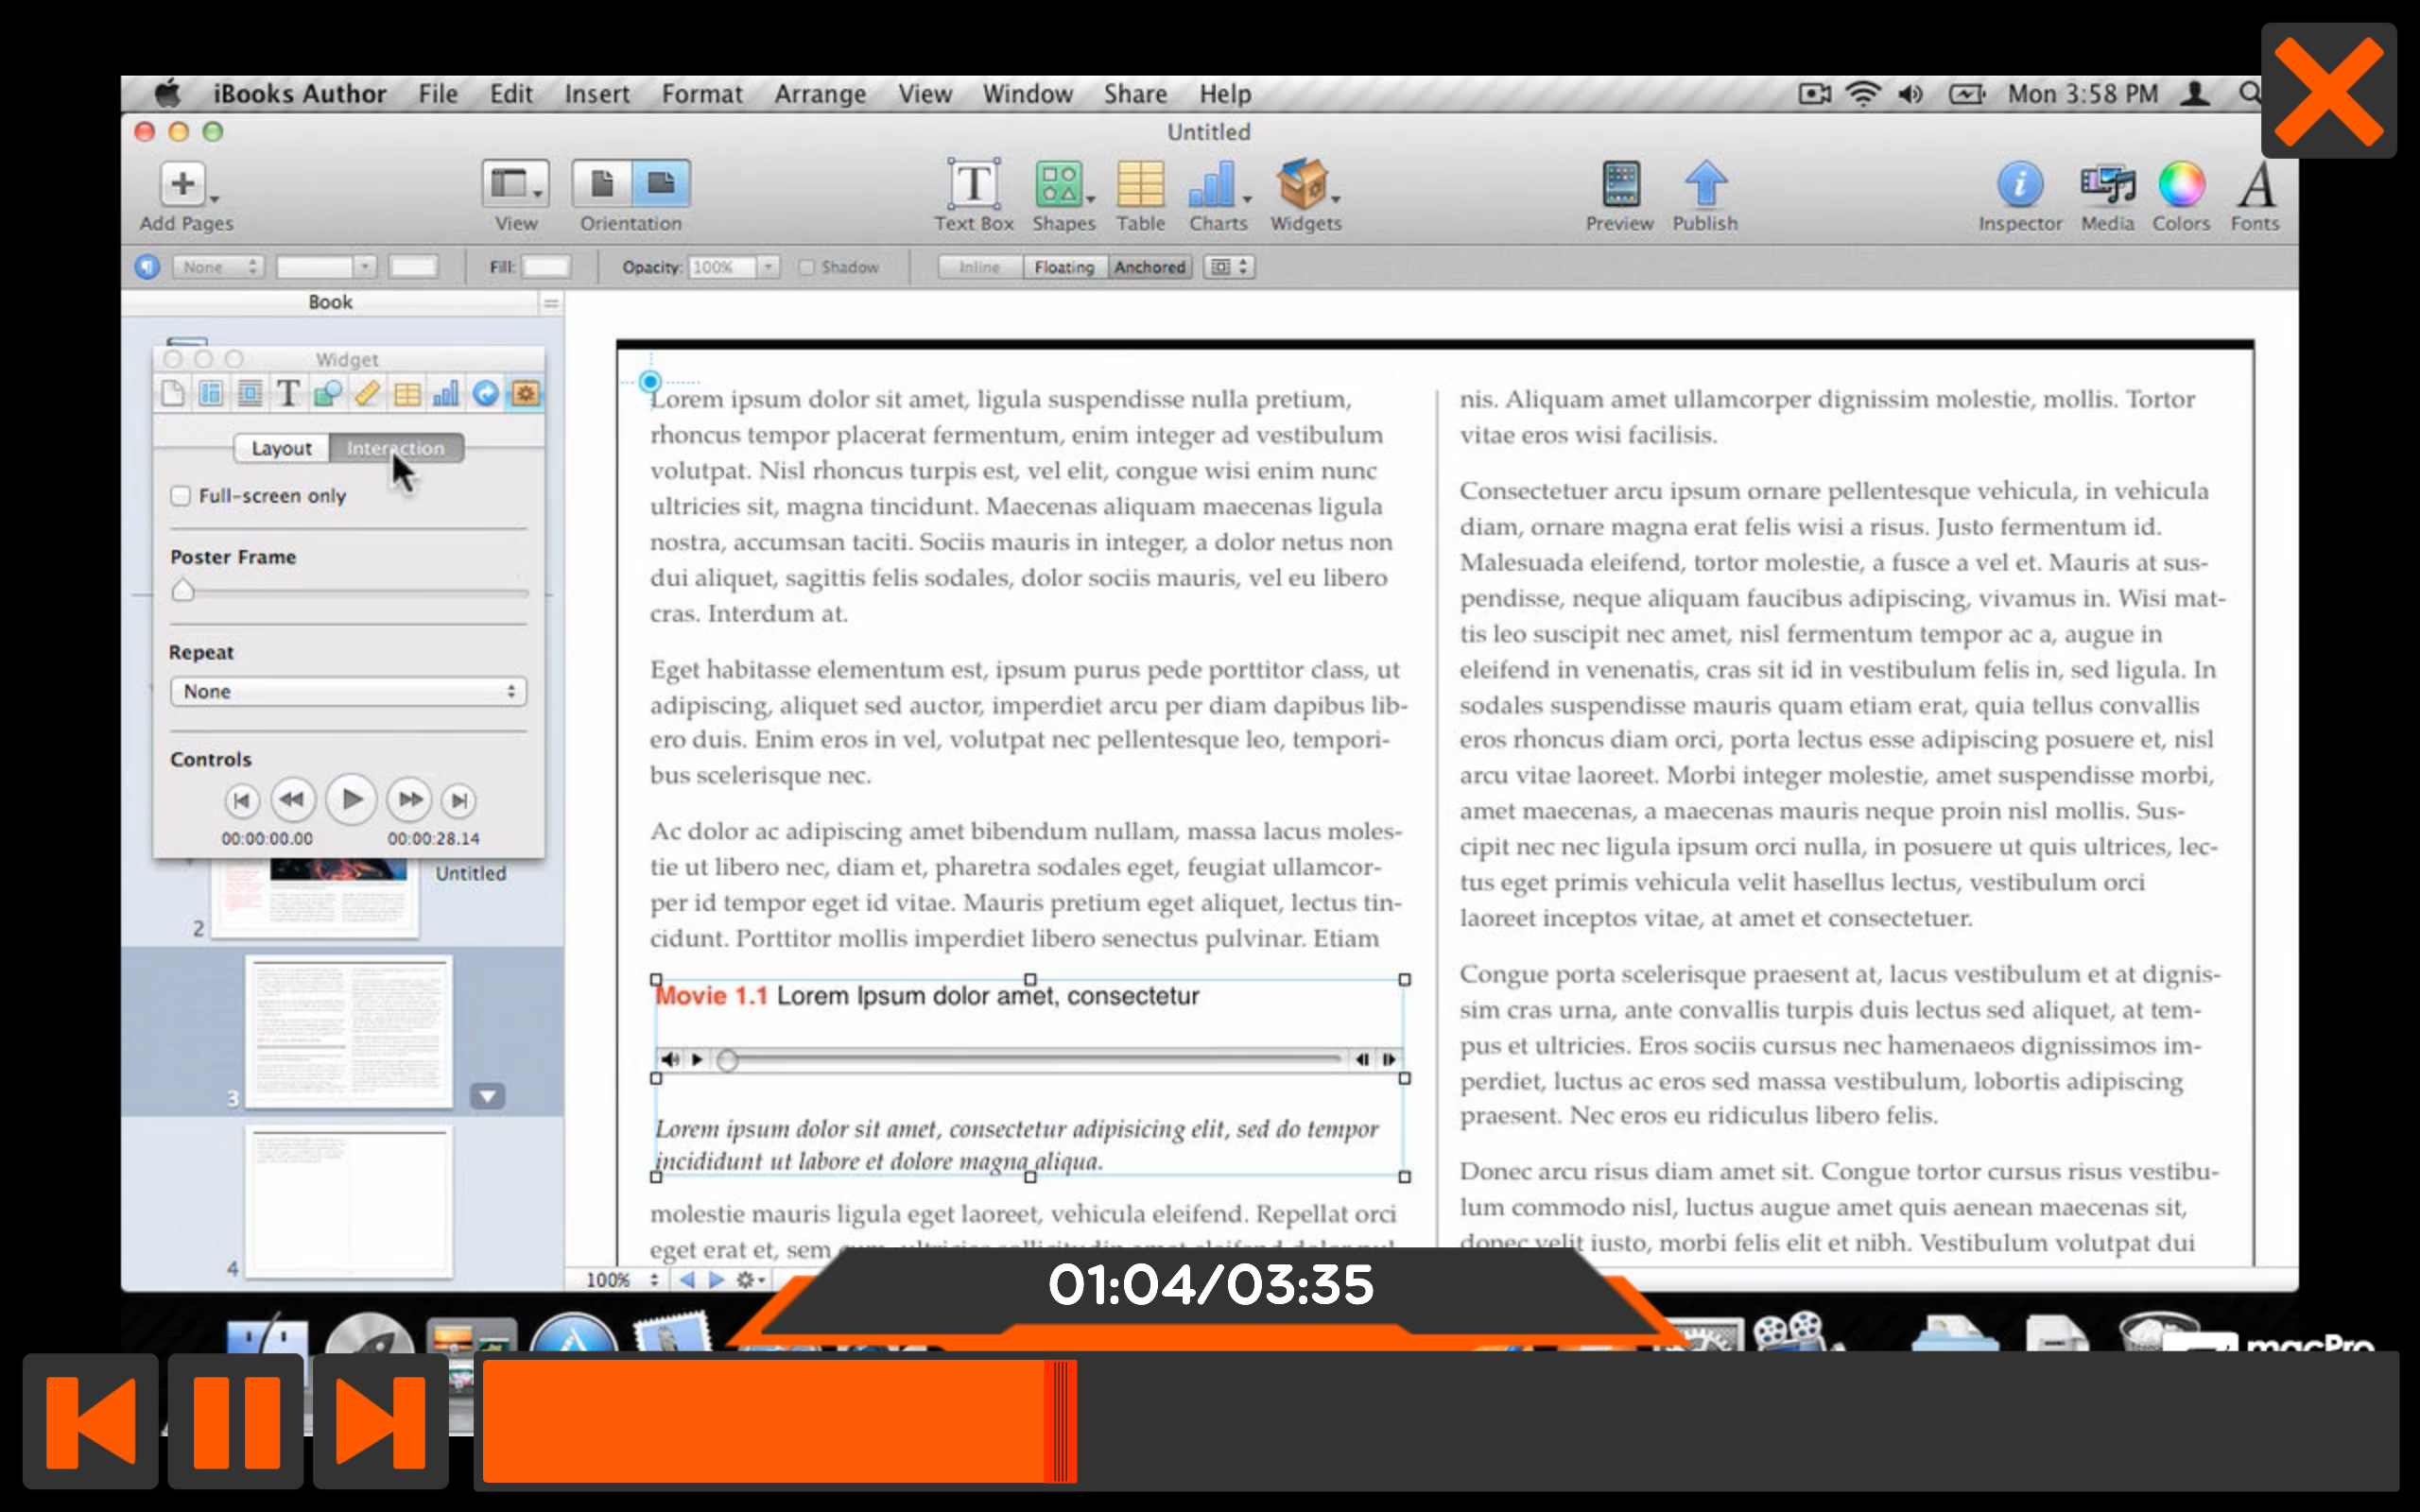Choose Floating object placement

click(1064, 268)
